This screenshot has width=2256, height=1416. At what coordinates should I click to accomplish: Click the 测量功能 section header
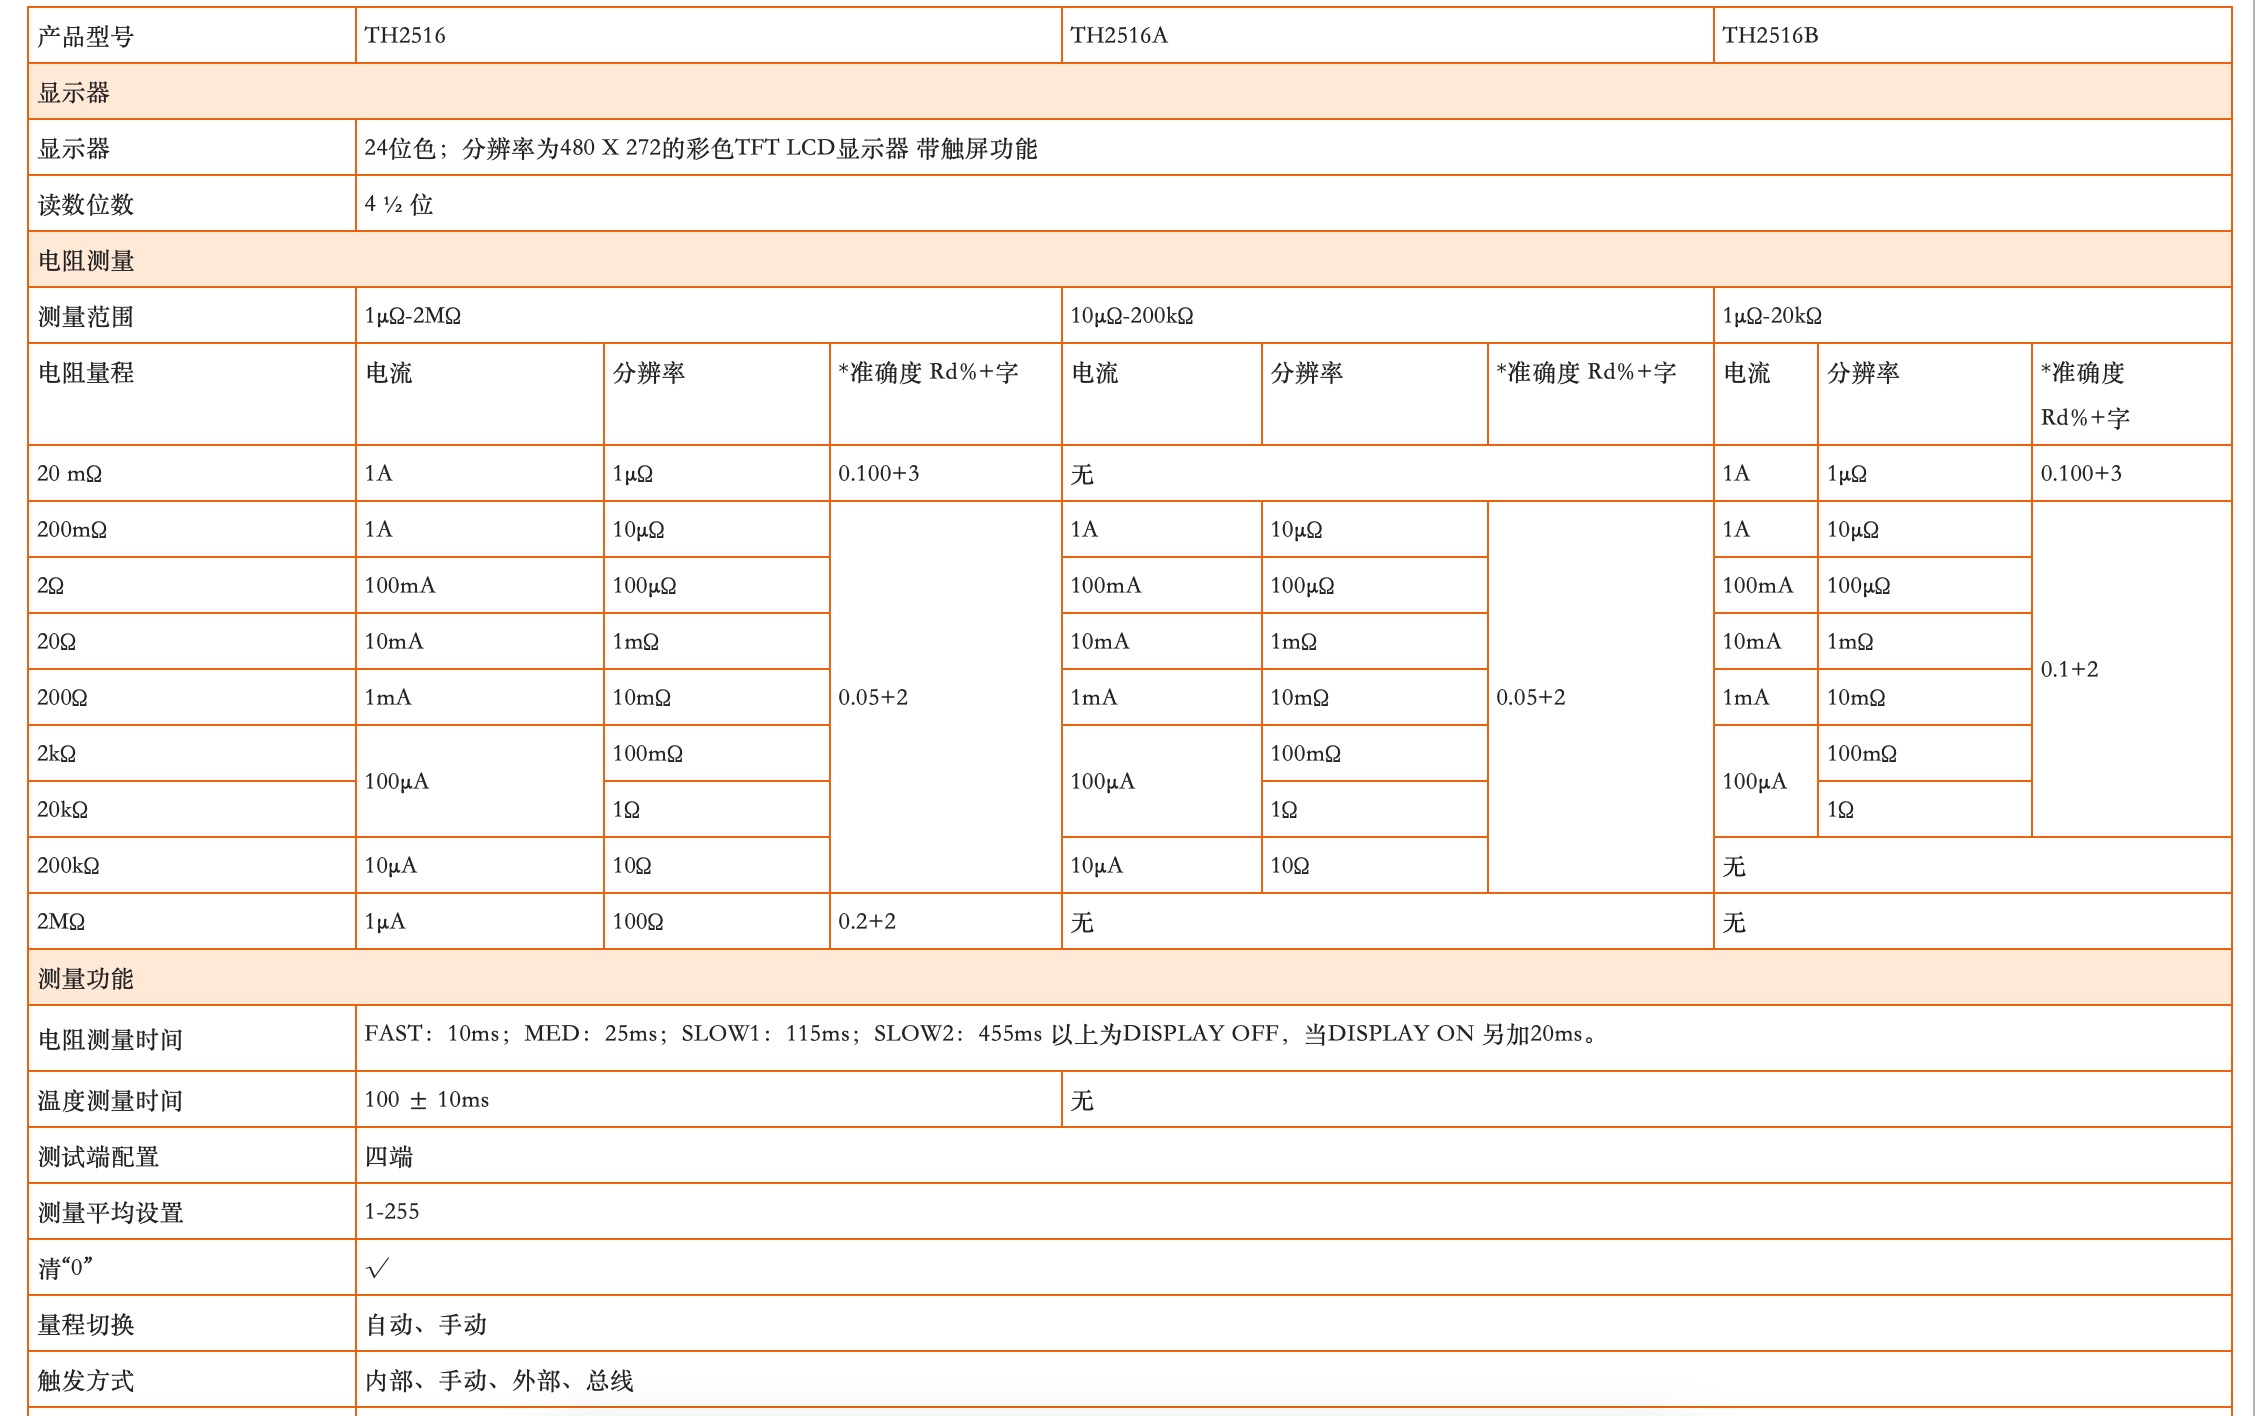pyautogui.click(x=1130, y=978)
